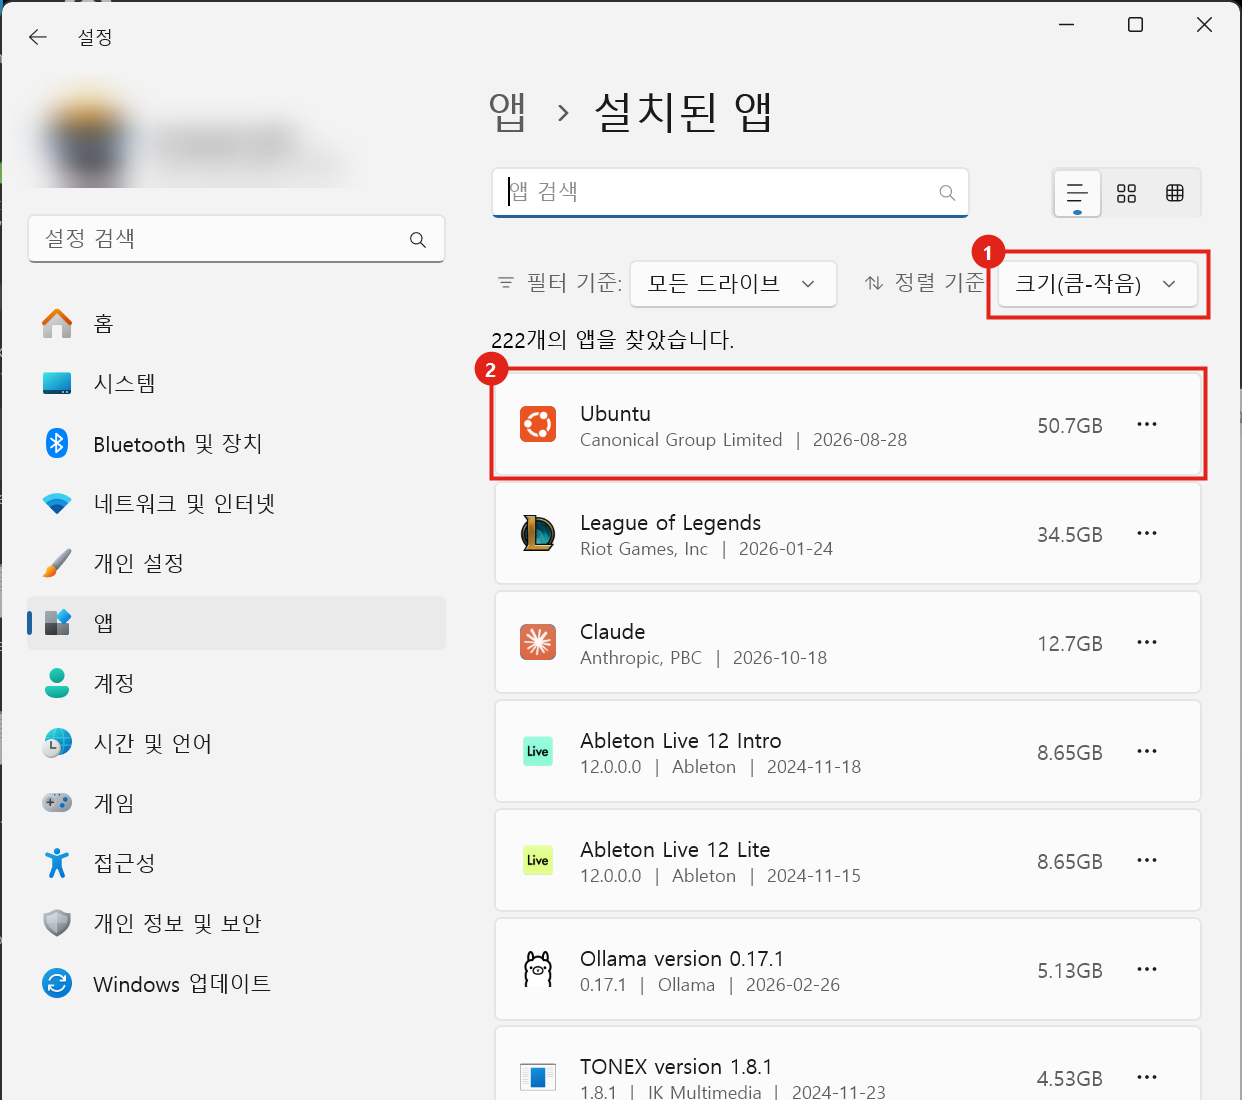
Task: Focus the 설정 검색 input field
Action: point(236,239)
